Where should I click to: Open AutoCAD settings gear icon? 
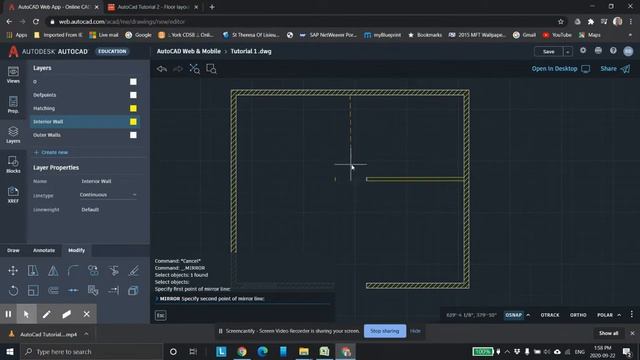(583, 51)
